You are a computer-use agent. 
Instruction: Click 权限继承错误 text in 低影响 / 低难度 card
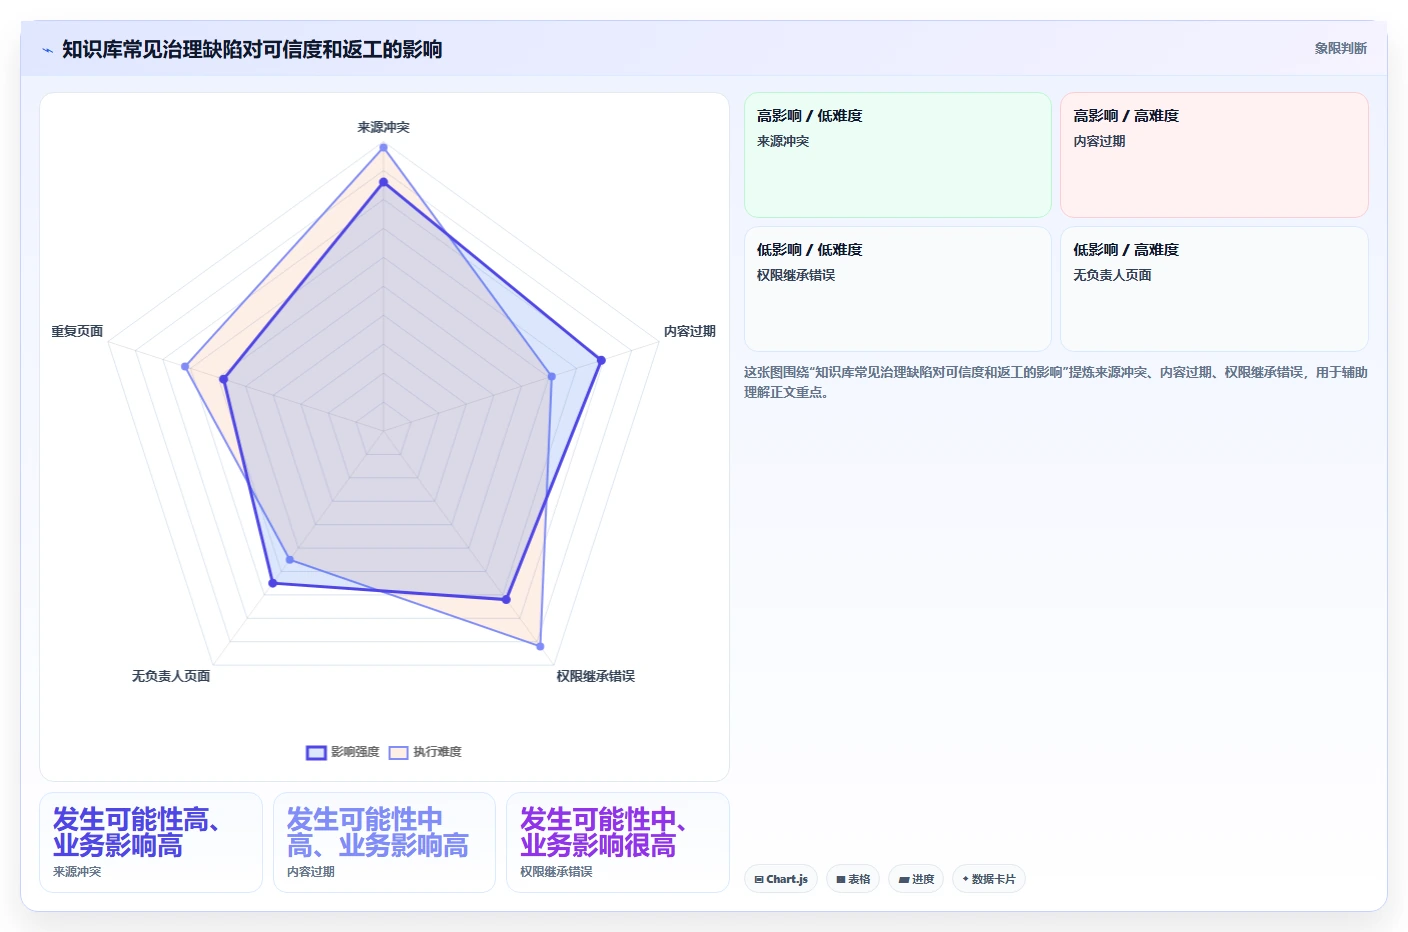point(796,275)
